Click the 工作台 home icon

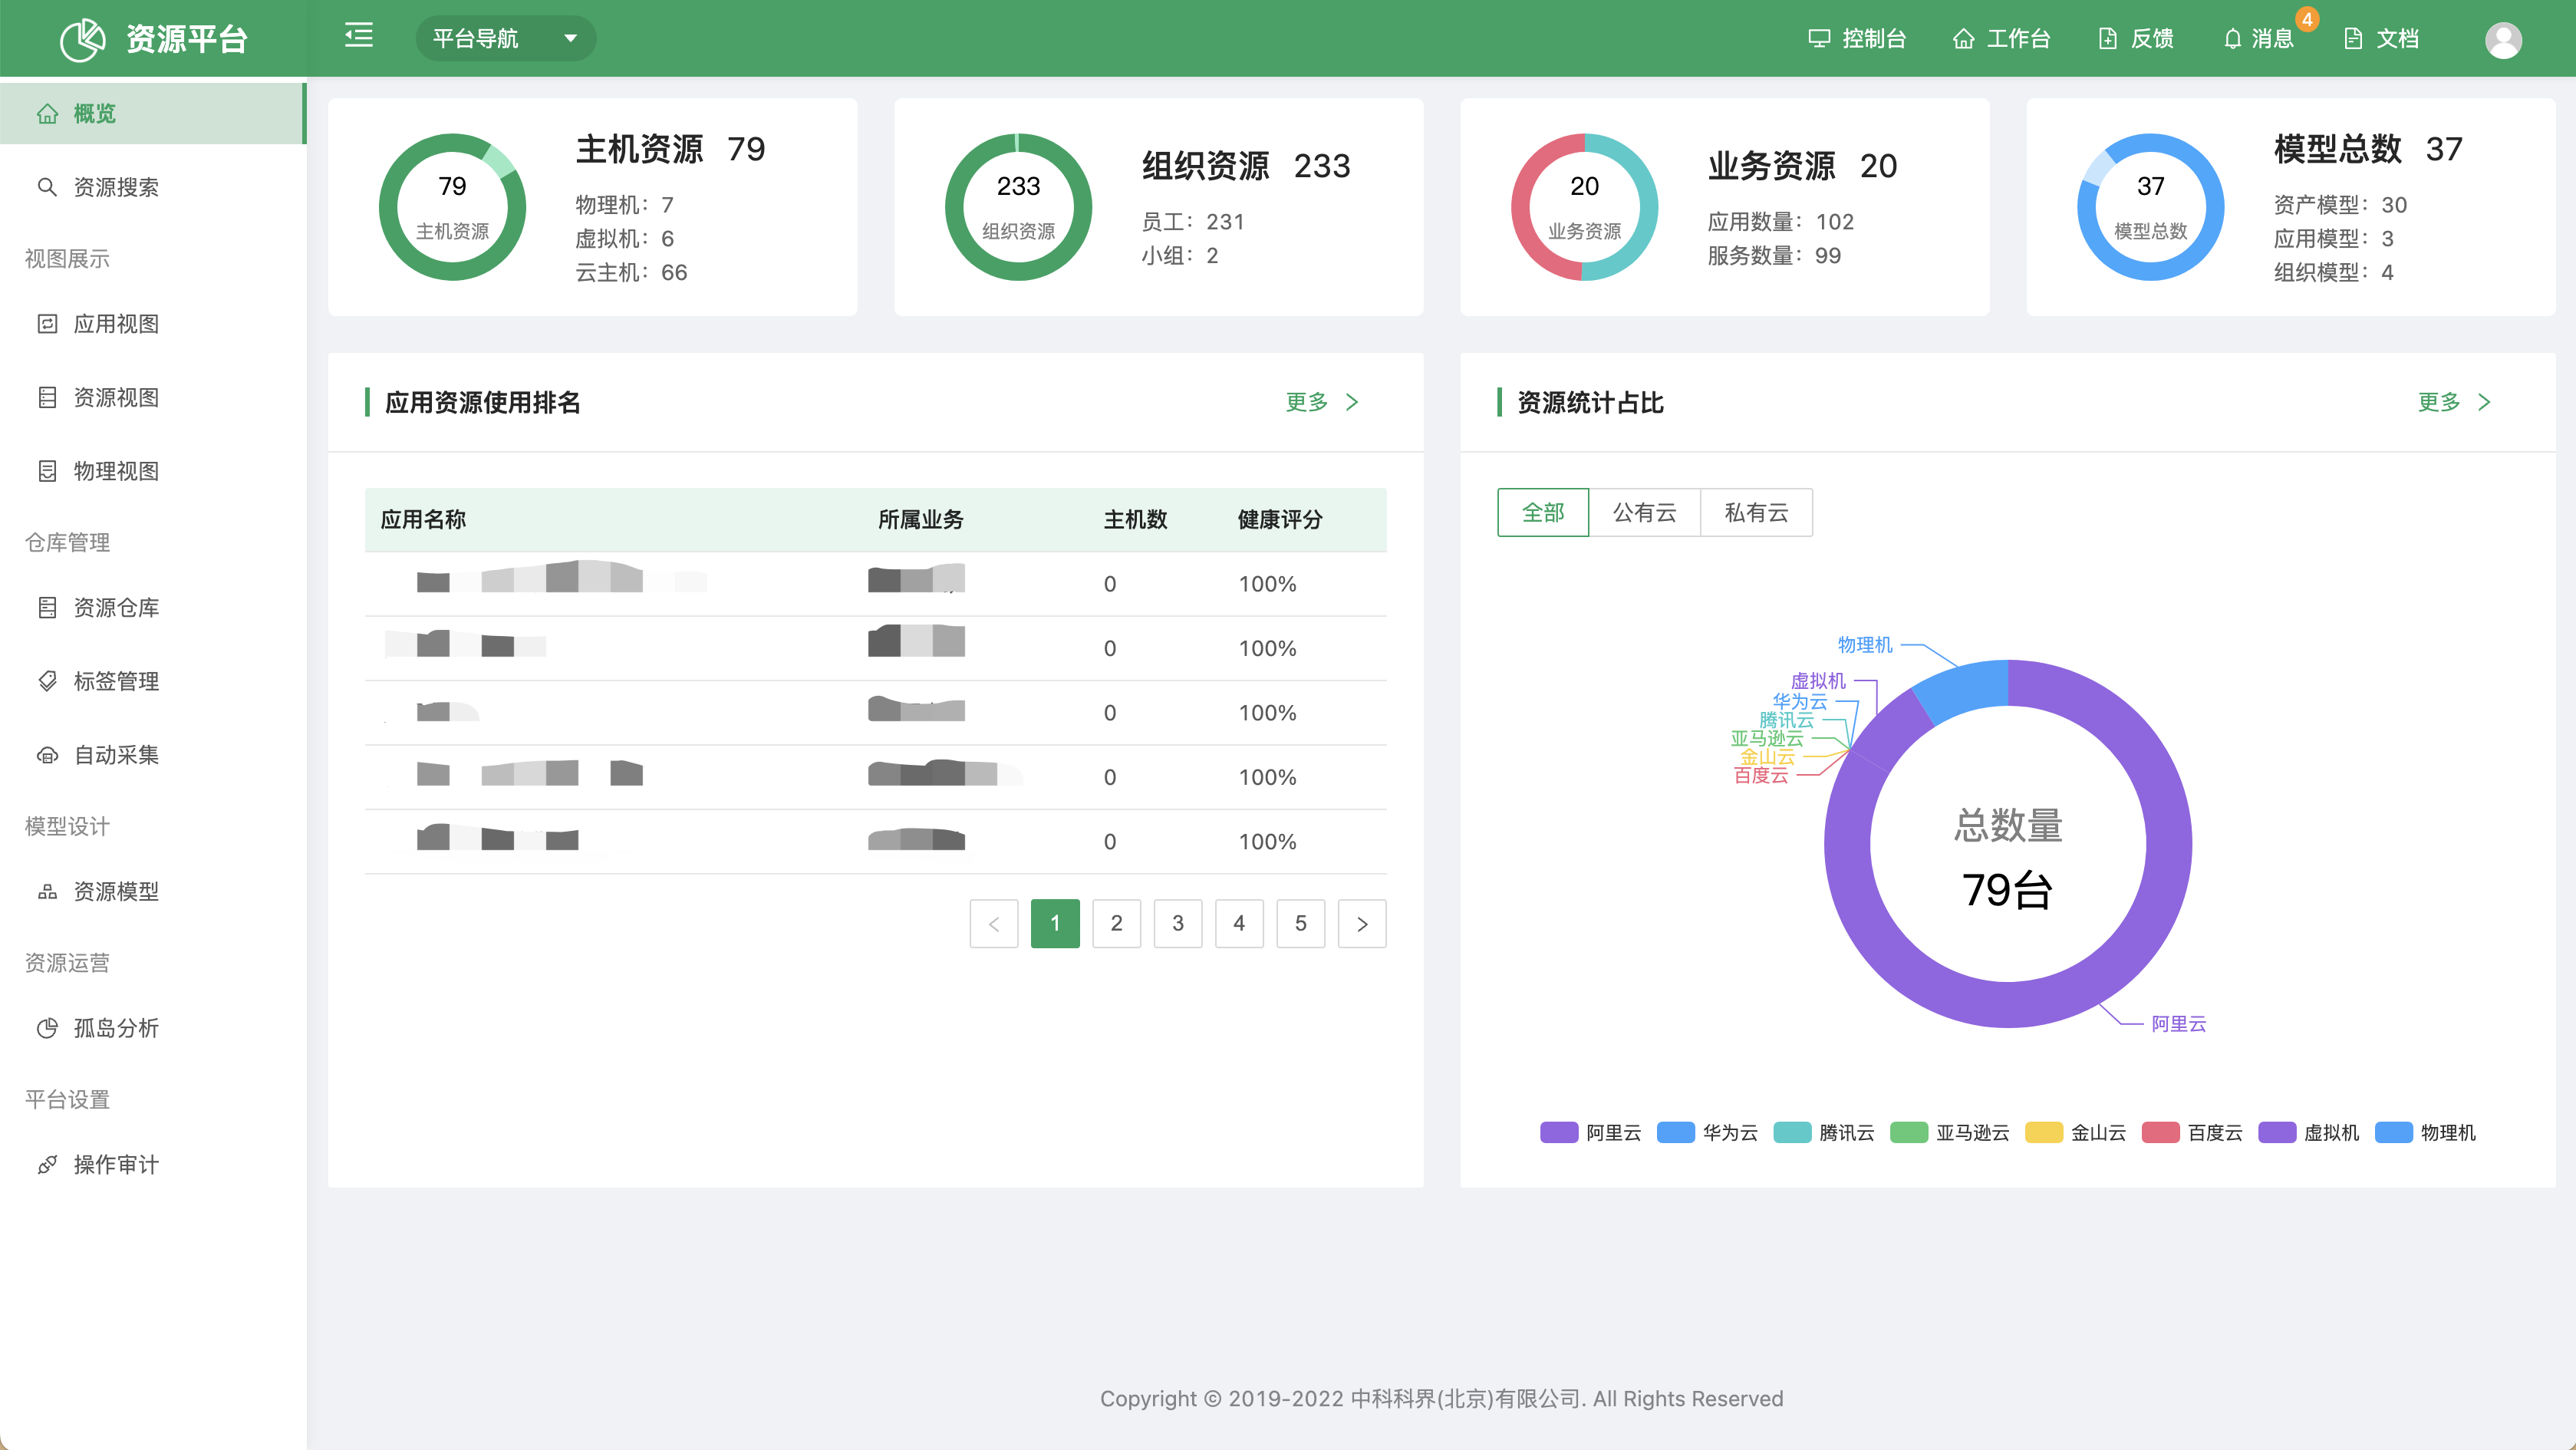[x=1964, y=39]
